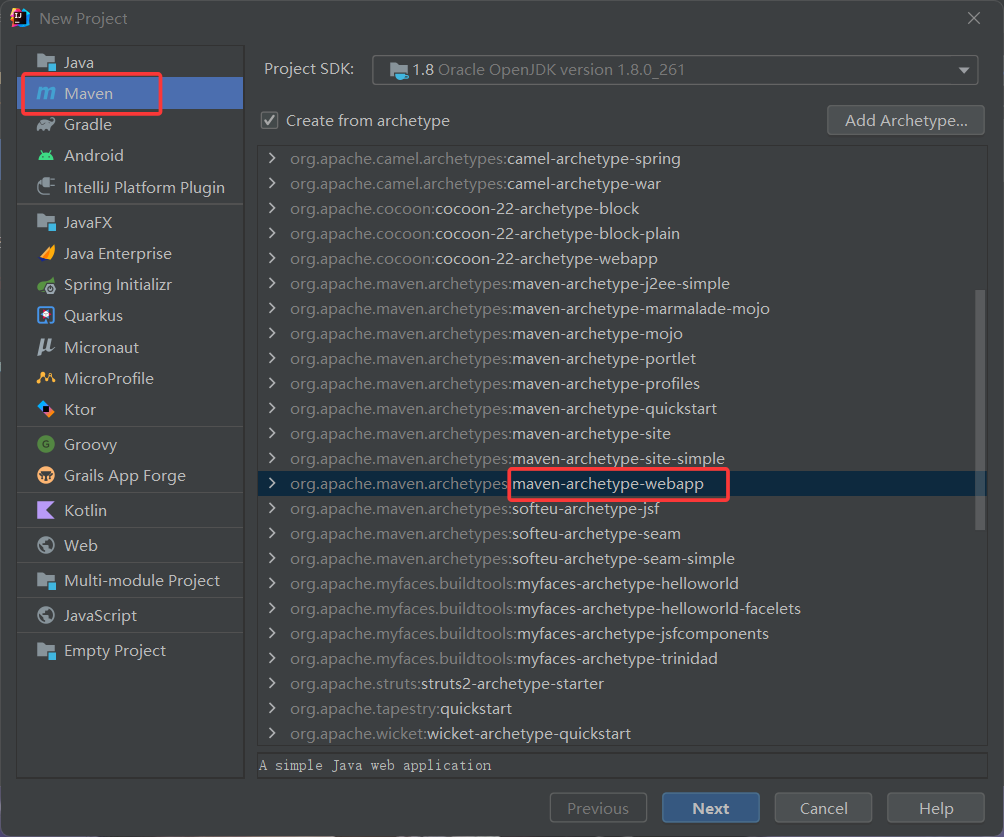The height and width of the screenshot is (837, 1004).
Task: Click the MicroProfile icon
Action: [x=46, y=378]
